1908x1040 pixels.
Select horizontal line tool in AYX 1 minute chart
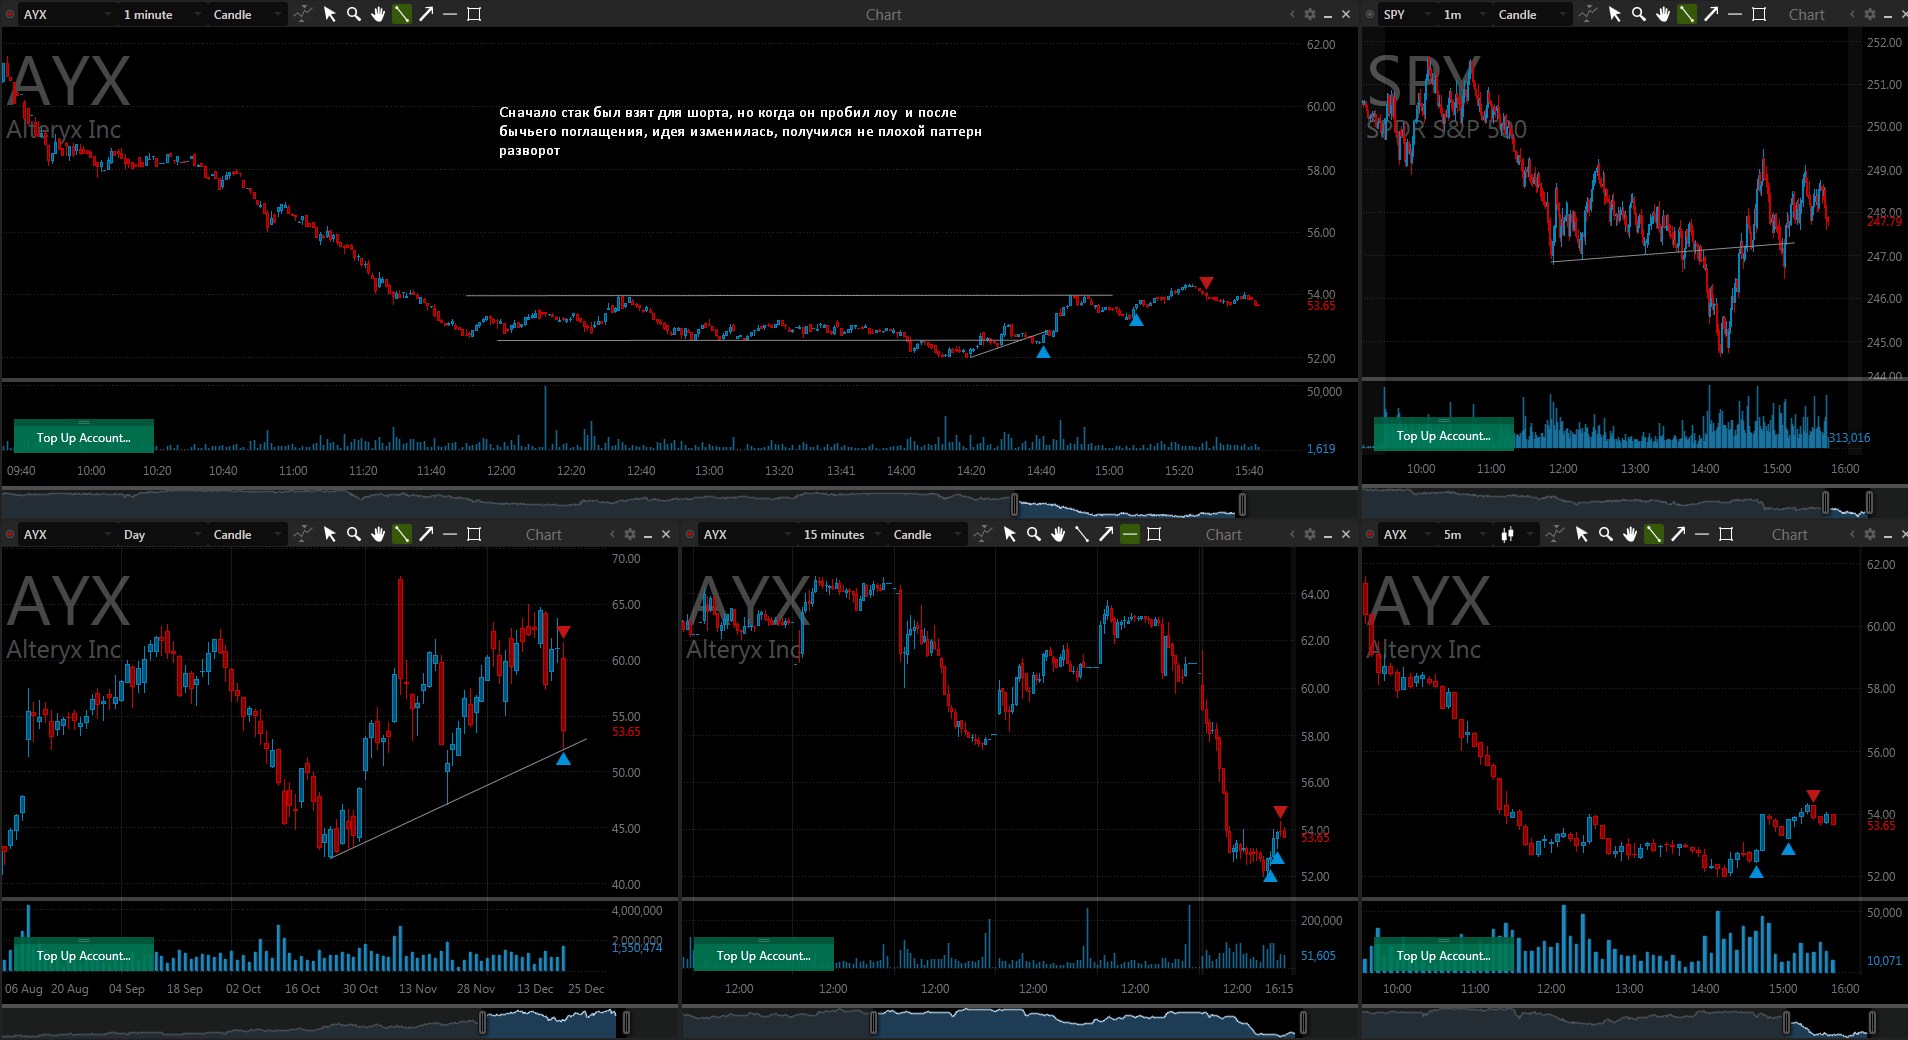point(450,14)
